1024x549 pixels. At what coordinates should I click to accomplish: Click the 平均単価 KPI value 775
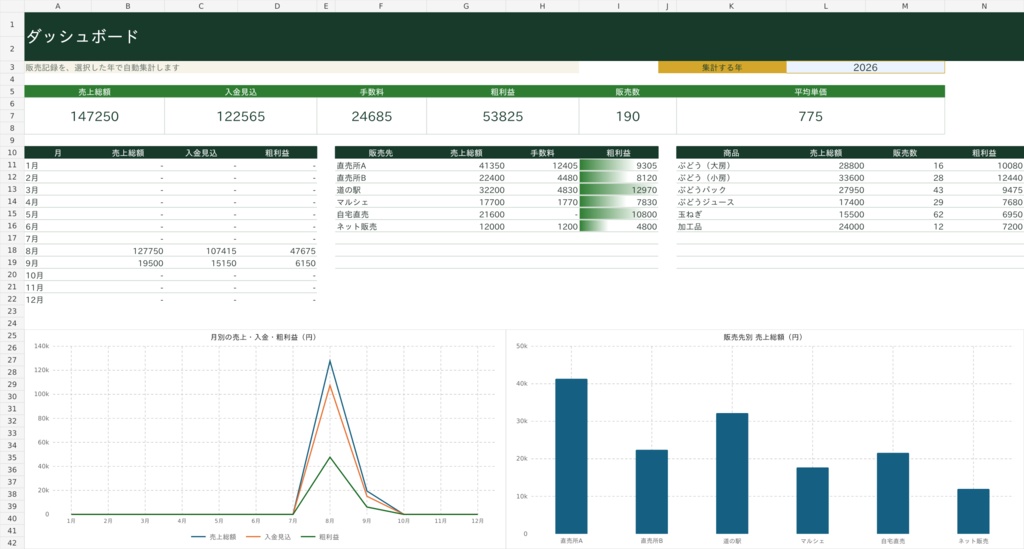810,116
